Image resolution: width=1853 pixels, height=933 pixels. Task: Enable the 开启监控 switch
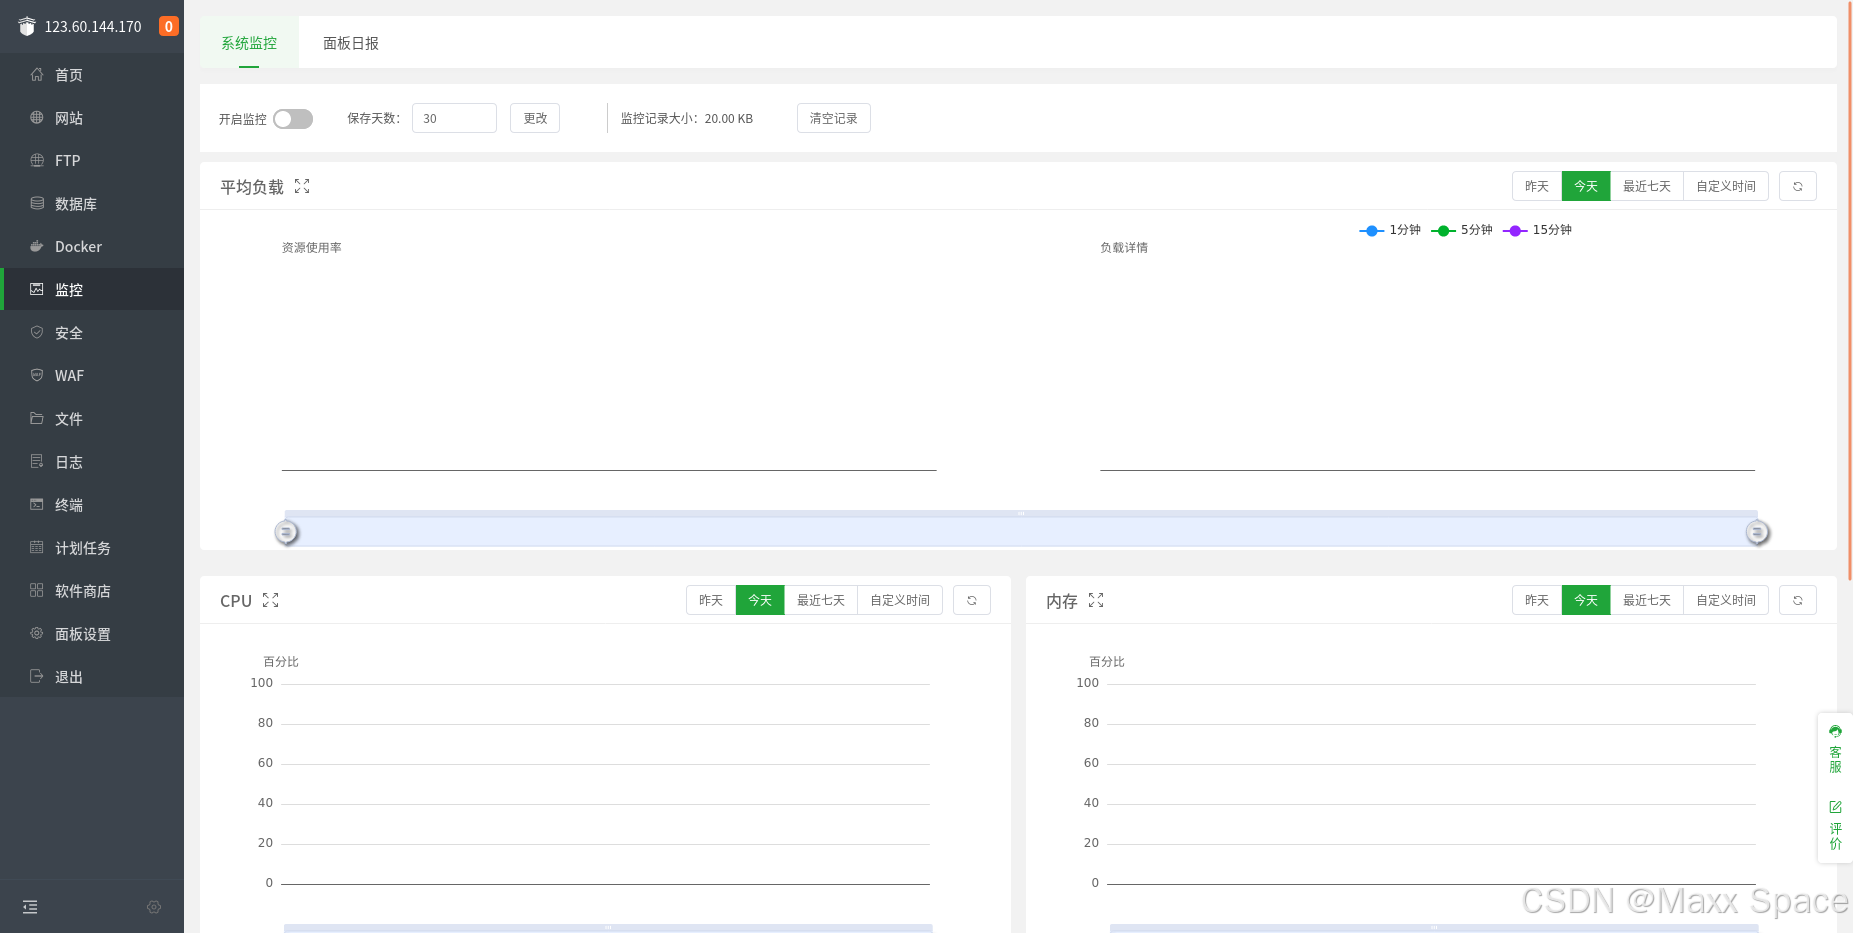pos(293,119)
